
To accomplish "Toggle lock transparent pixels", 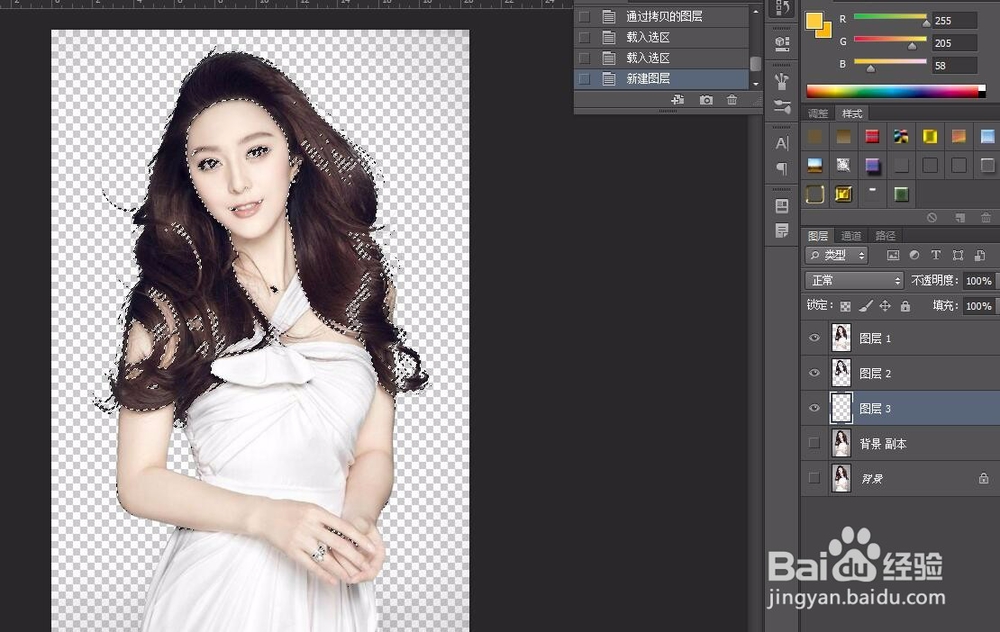I will (845, 306).
